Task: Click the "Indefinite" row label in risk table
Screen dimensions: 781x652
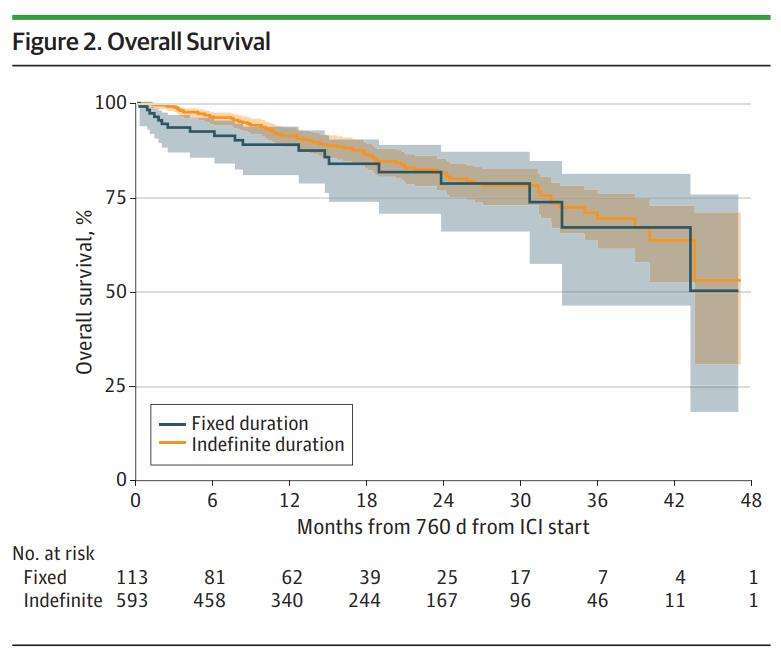Action: 62,600
